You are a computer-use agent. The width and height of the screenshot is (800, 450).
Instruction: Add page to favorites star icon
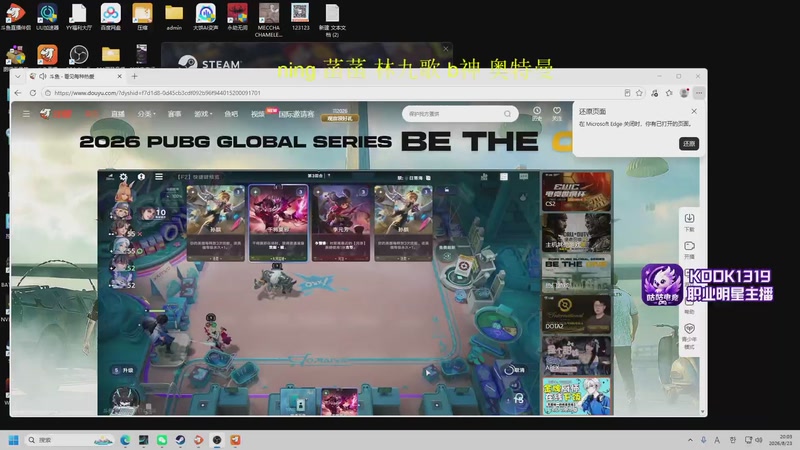tap(639, 93)
